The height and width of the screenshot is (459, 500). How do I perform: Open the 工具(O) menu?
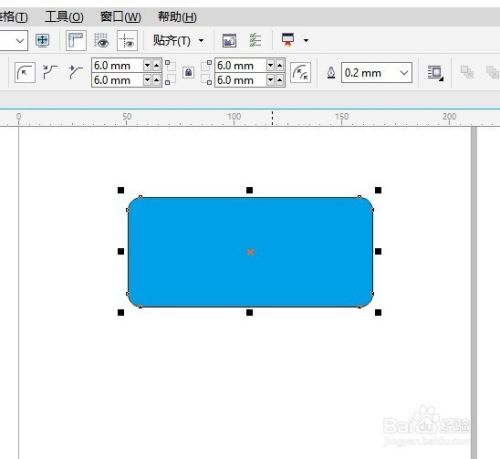(64, 16)
